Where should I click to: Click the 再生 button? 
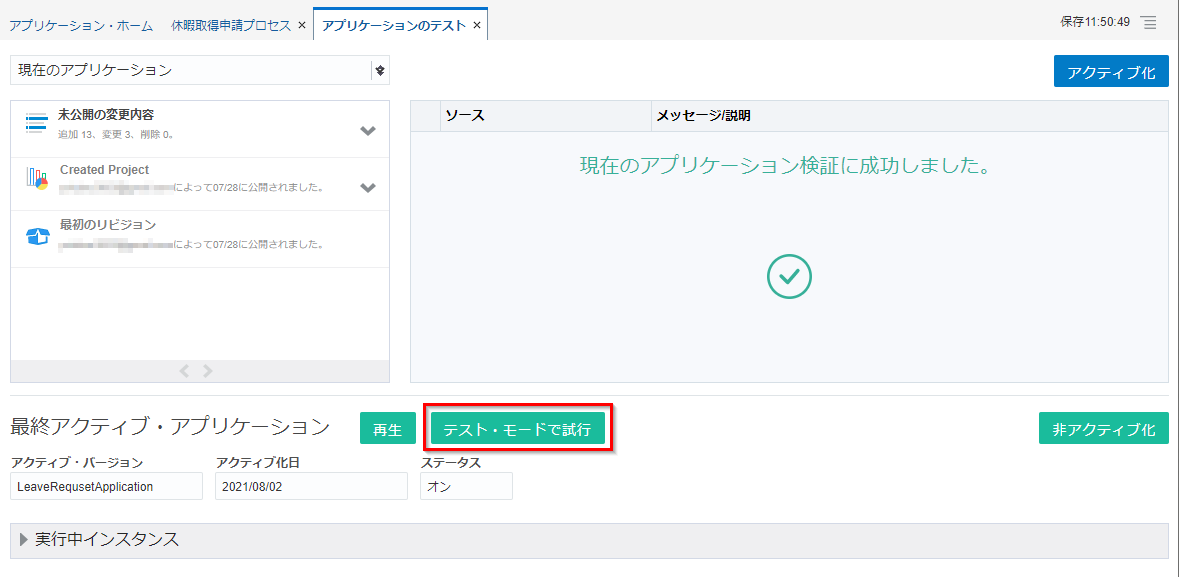tap(387, 429)
